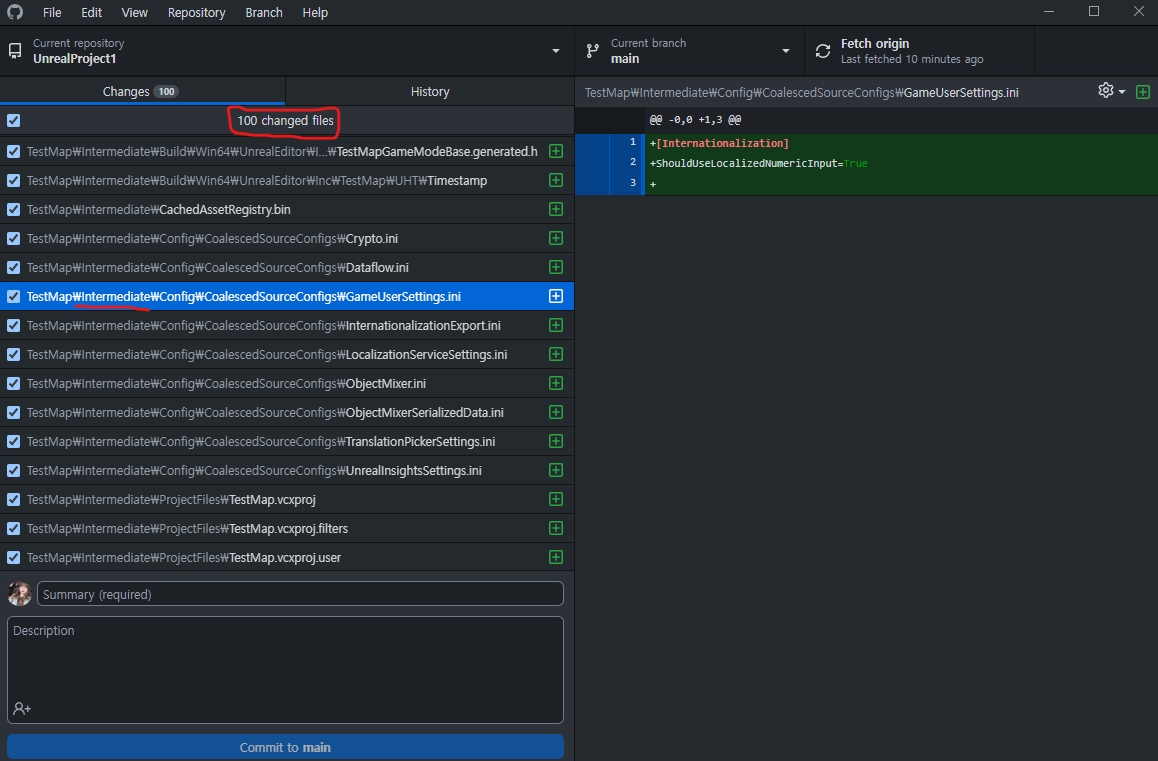
Task: Select LocalizationServiceSettings.ini file row
Action: coord(287,354)
